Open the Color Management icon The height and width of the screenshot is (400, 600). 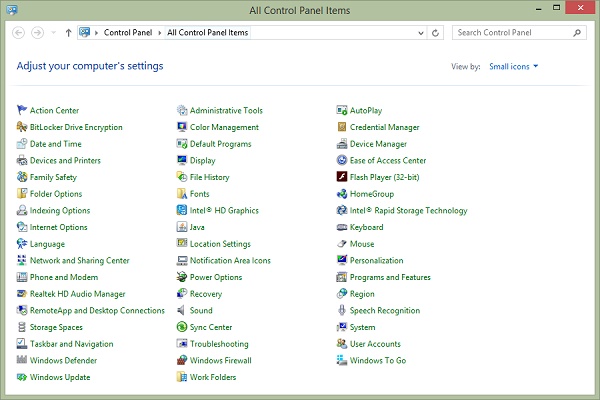tap(182, 127)
